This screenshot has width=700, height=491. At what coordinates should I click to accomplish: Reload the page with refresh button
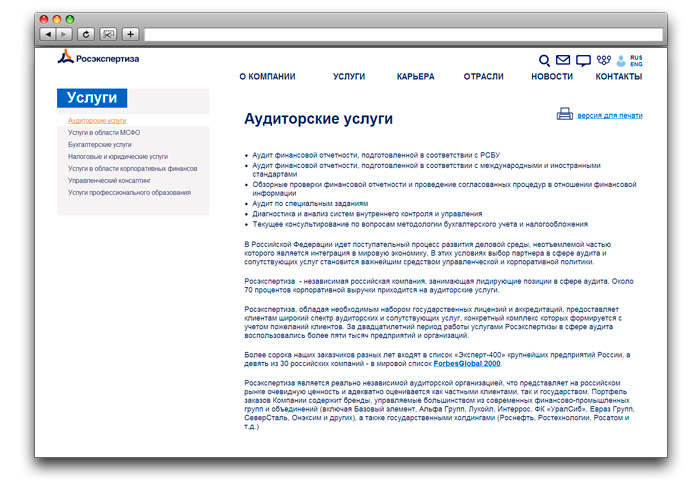(x=85, y=34)
